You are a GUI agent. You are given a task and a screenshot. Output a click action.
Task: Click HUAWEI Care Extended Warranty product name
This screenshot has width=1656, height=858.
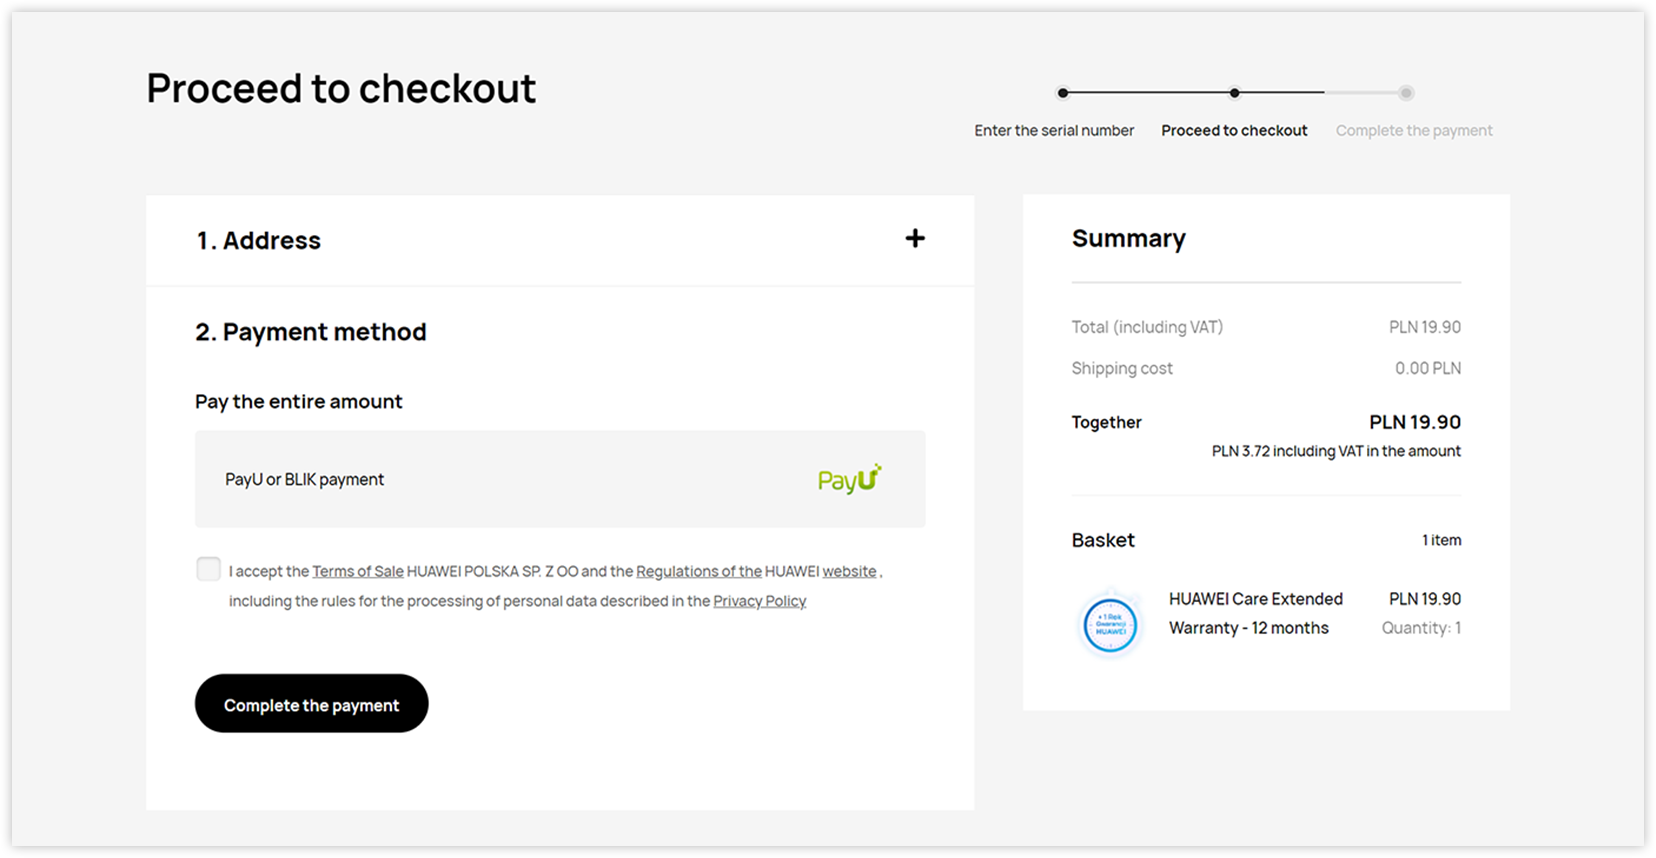coord(1256,613)
